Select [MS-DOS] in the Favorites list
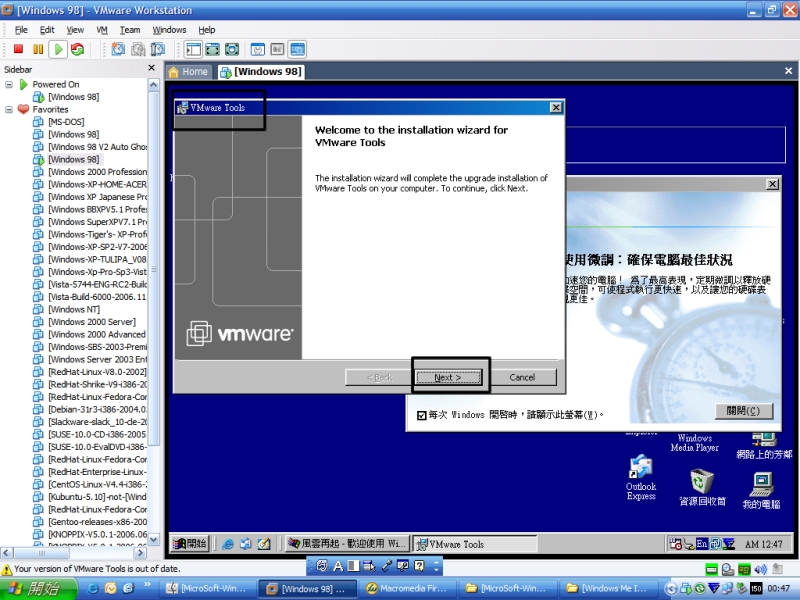Viewport: 800px width, 600px height. [66, 122]
